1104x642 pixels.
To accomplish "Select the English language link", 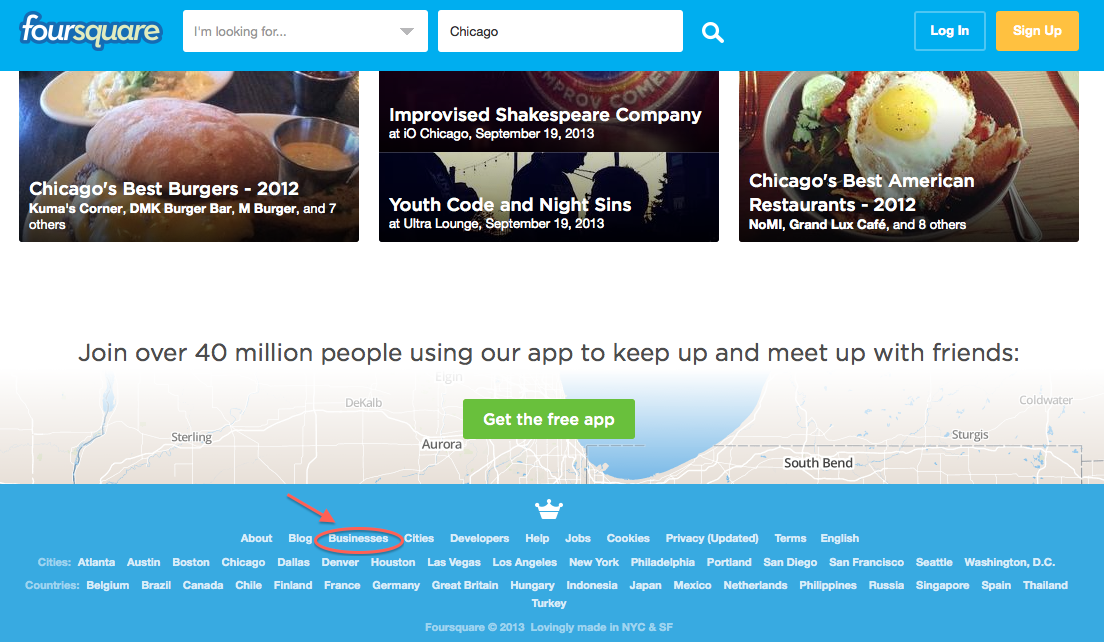I will click(x=839, y=539).
